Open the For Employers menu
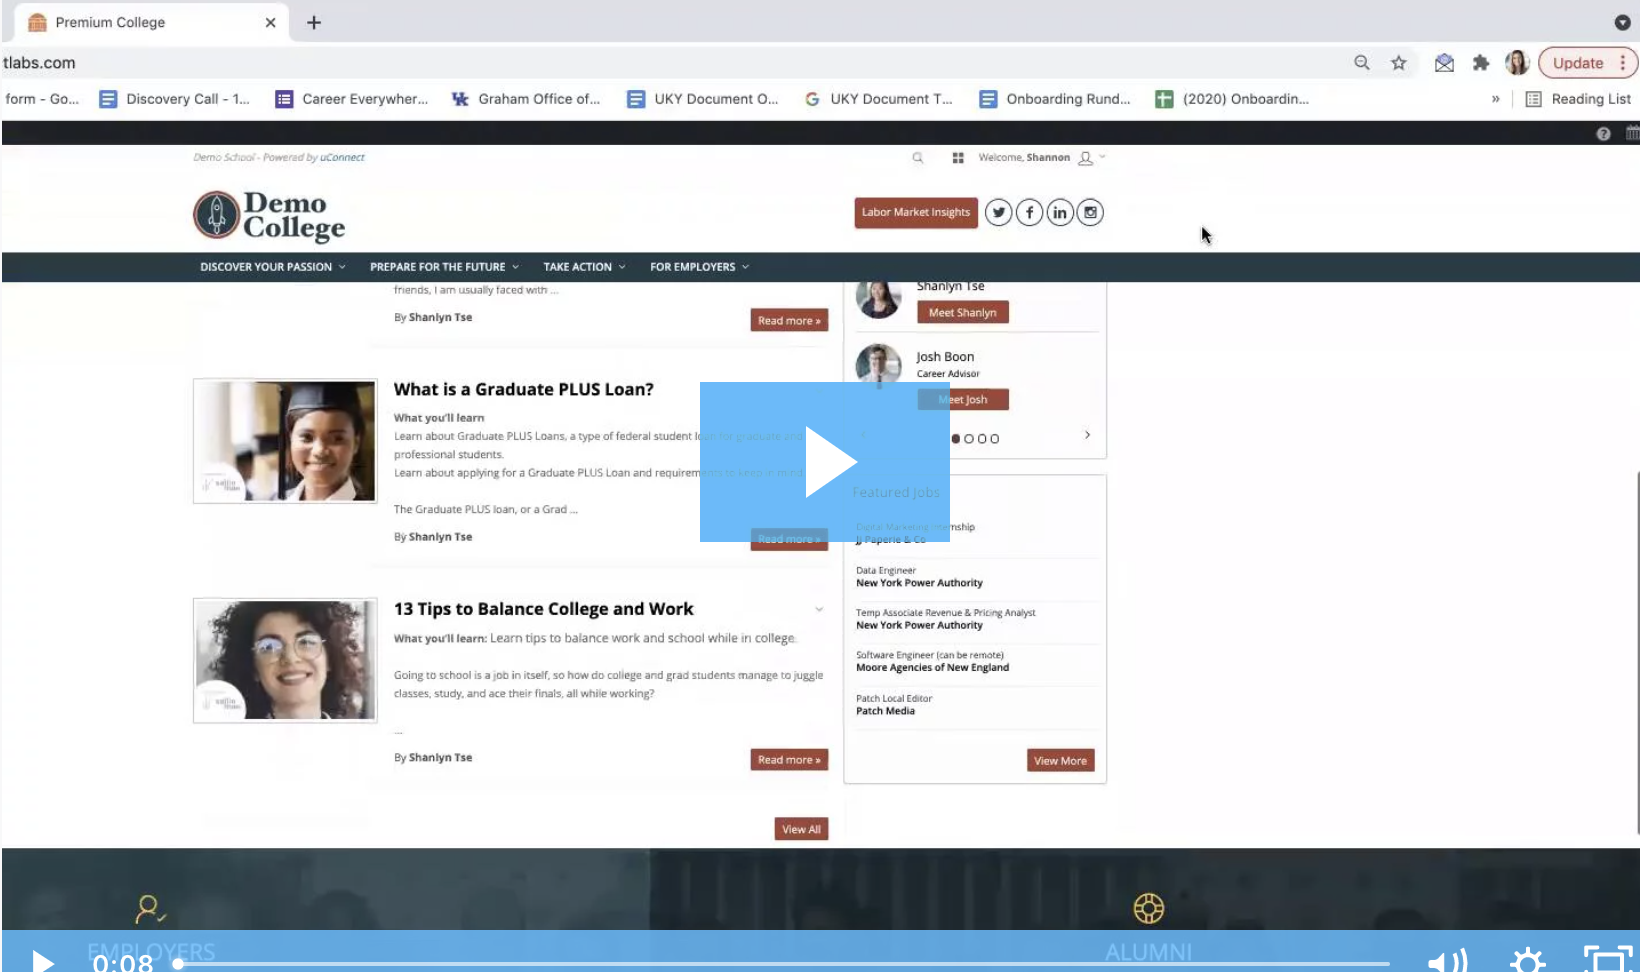This screenshot has height=972, width=1640. click(x=699, y=267)
